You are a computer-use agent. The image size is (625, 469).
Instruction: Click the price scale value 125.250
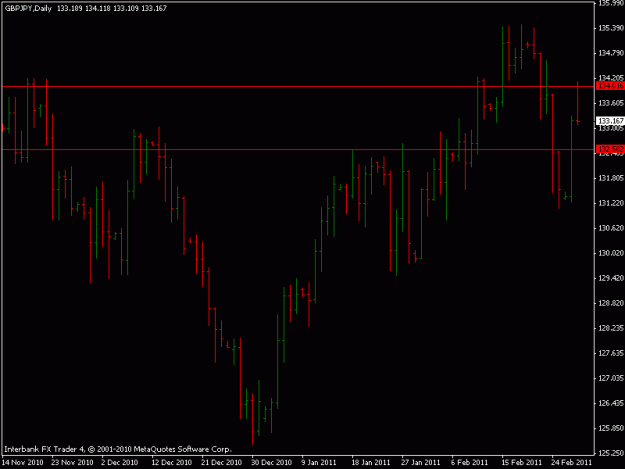611,453
